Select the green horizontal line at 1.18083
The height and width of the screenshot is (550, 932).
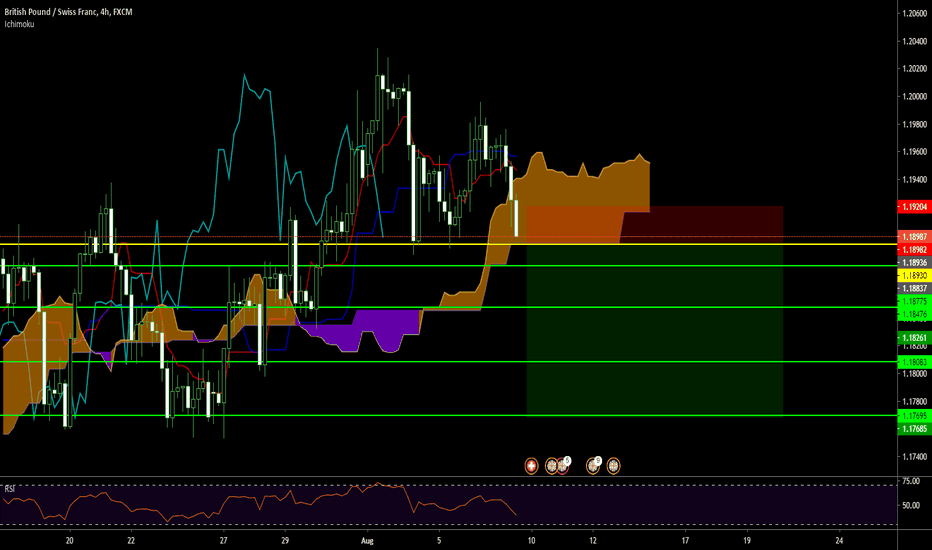click(x=448, y=362)
